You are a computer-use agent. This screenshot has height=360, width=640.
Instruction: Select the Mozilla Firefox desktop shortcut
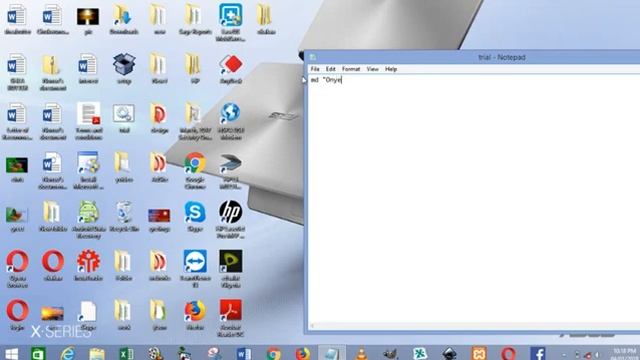195,311
